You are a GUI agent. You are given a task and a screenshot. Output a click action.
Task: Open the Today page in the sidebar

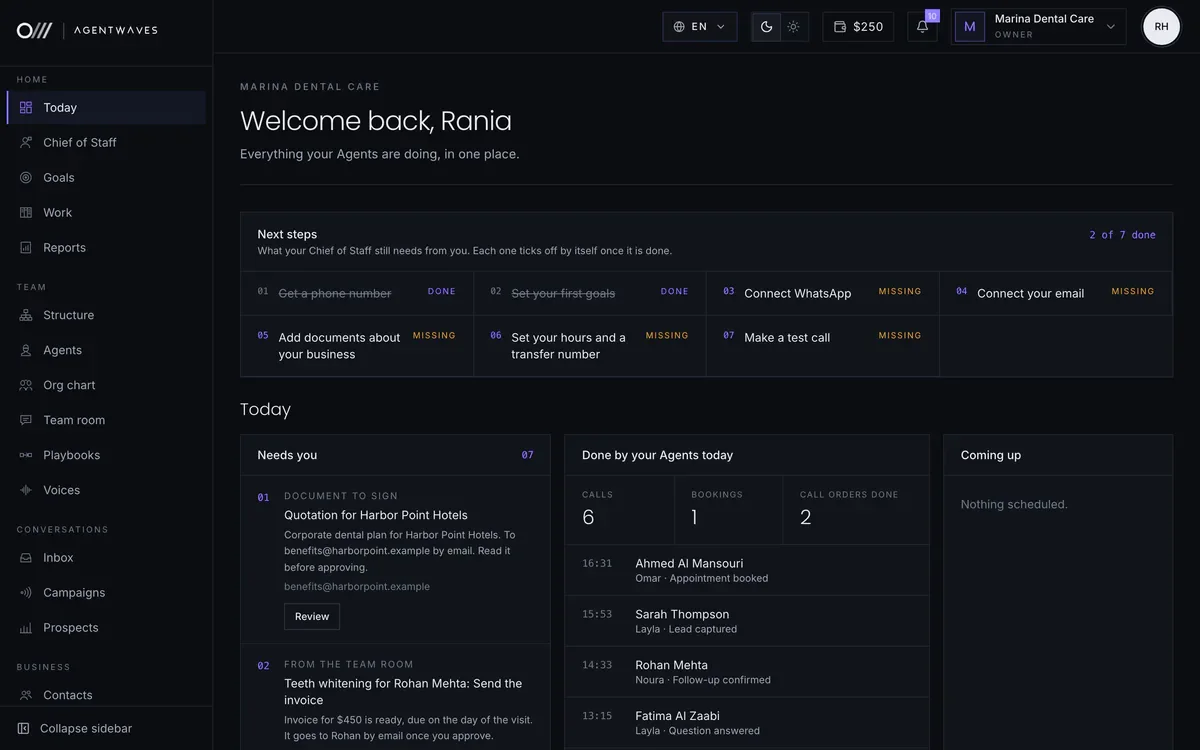(x=107, y=108)
